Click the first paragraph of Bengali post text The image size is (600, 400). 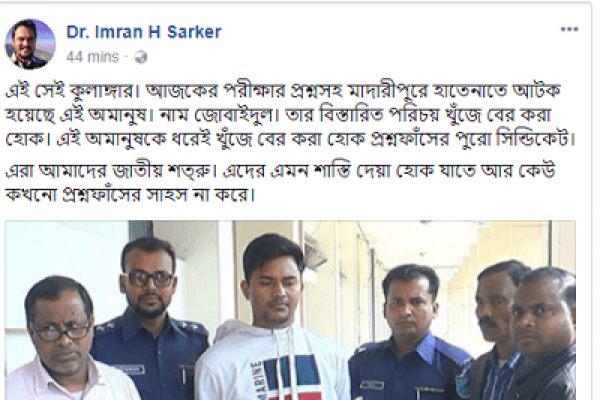(x=290, y=116)
